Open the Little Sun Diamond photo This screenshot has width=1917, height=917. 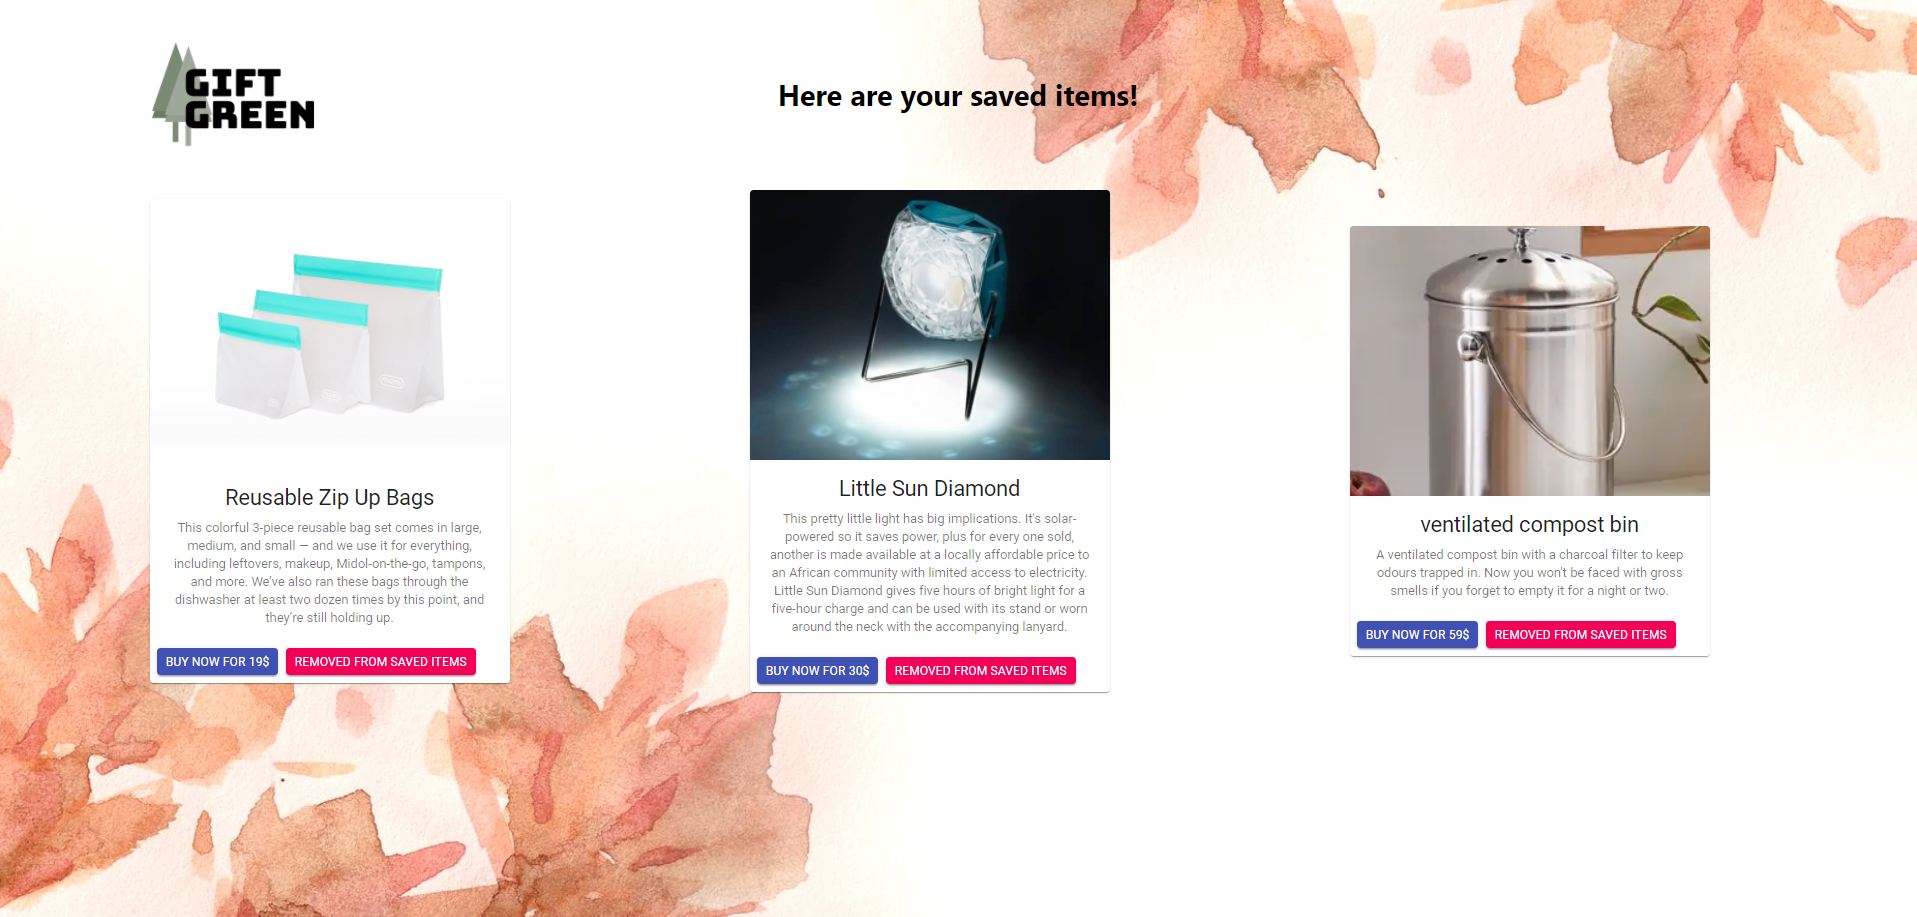(930, 325)
